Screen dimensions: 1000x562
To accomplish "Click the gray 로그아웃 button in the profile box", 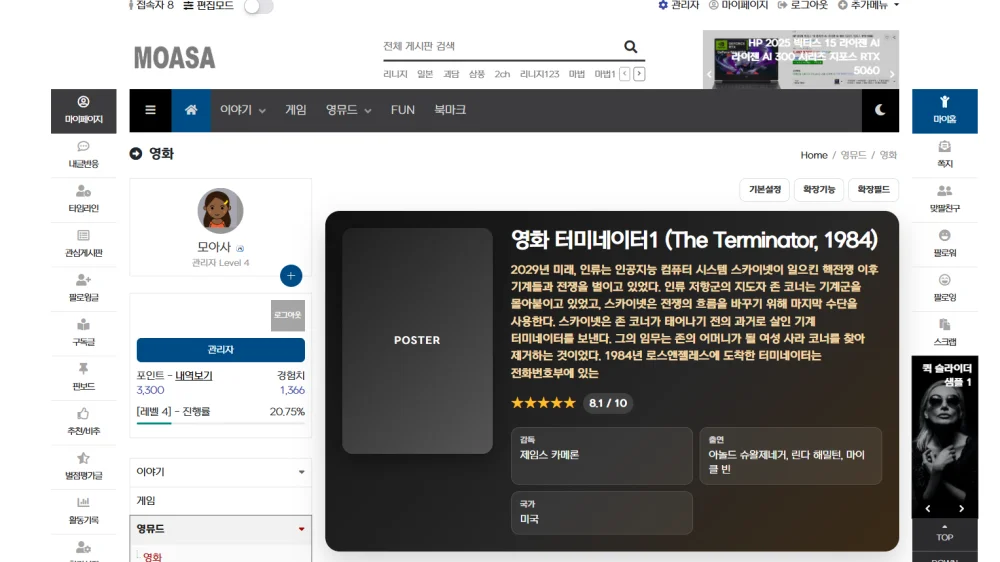I will (x=288, y=315).
